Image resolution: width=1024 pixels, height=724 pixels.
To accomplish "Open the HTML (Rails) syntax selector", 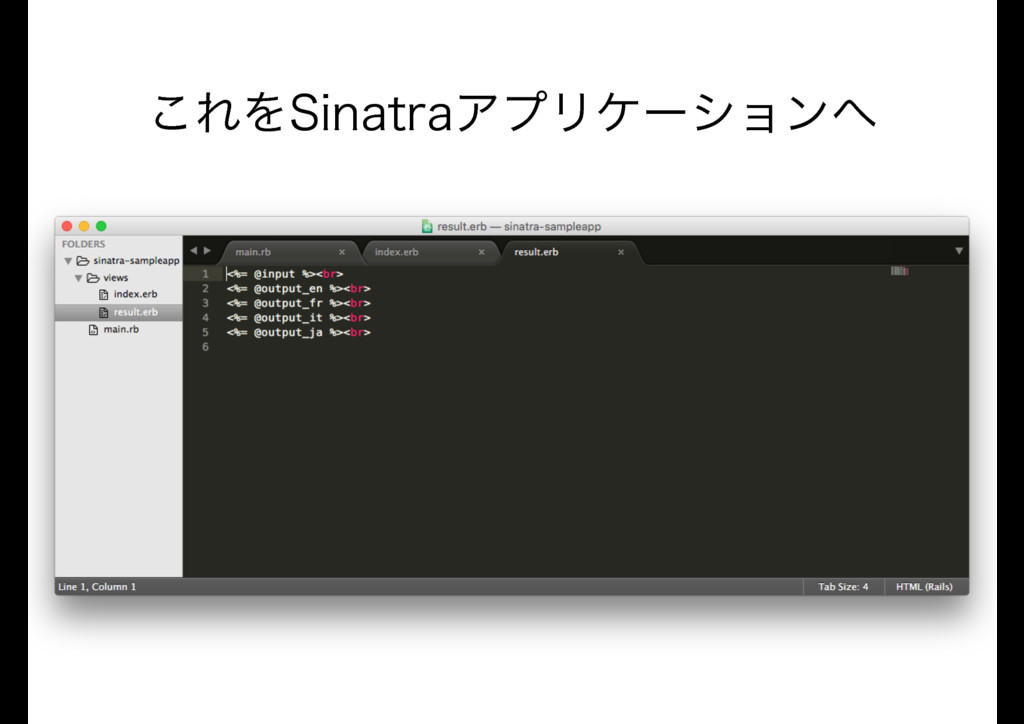I will [924, 587].
